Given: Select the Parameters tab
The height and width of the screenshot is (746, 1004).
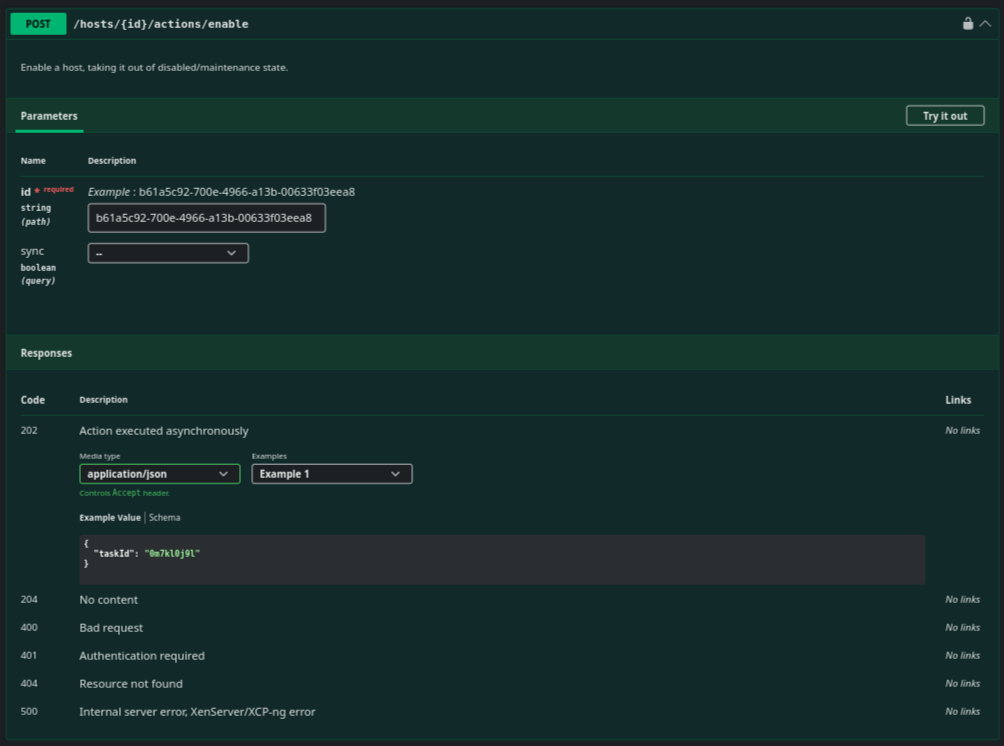Looking at the screenshot, I should click(49, 116).
